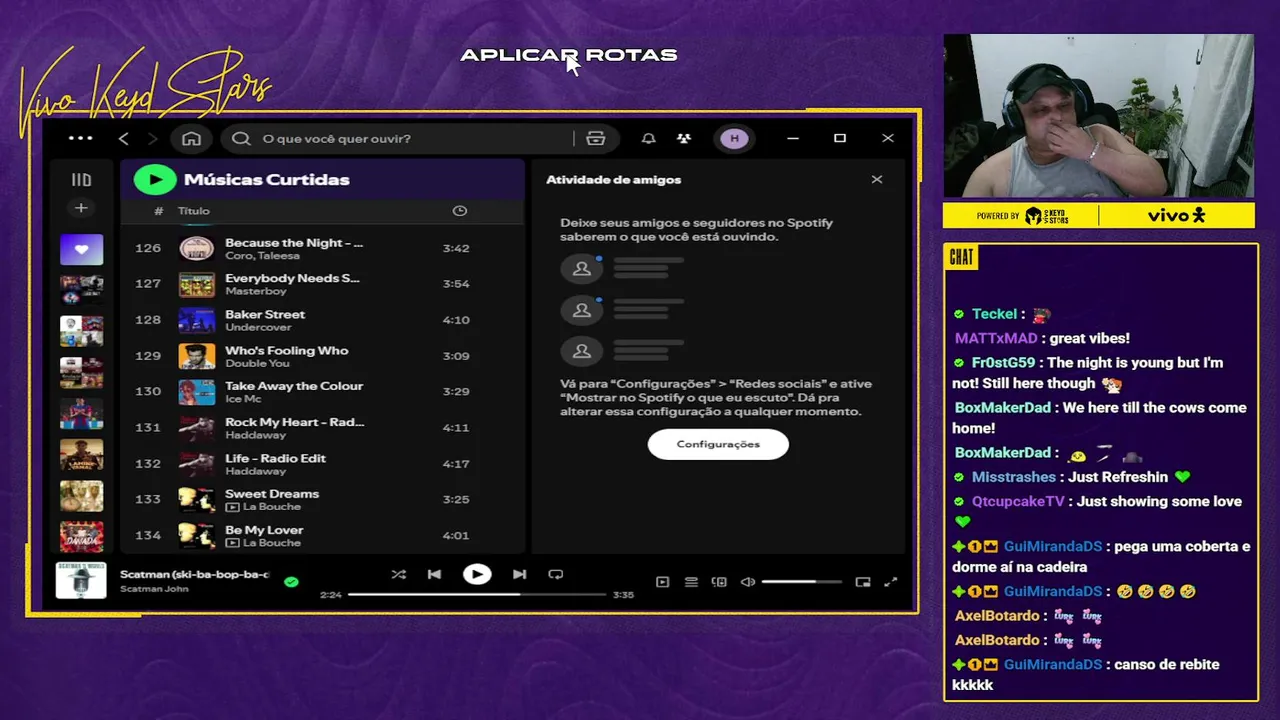This screenshot has height=720, width=1280.
Task: Open the Spotify three-dots menu
Action: [80, 138]
